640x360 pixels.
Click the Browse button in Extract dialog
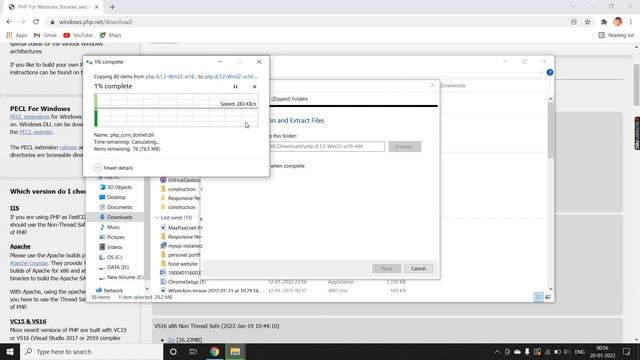pos(404,146)
